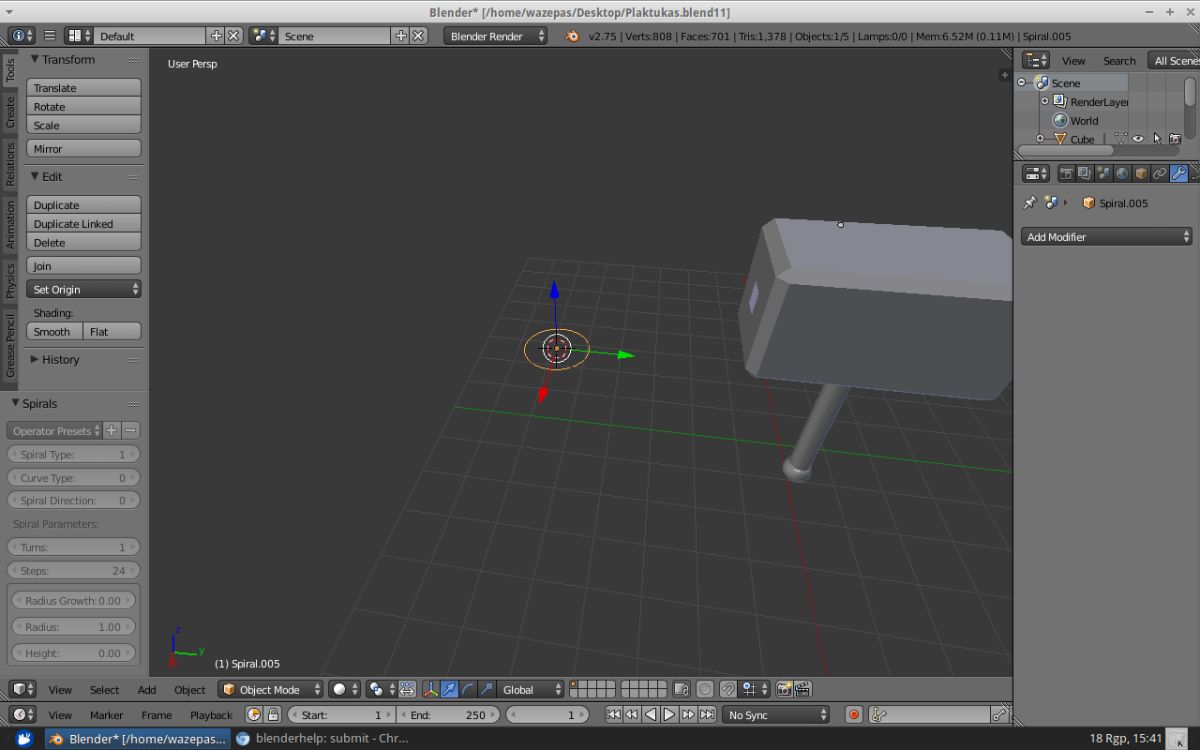Render an OpenGL animation (clapperboard icon)
This screenshot has height=750, width=1200.
(x=803, y=689)
